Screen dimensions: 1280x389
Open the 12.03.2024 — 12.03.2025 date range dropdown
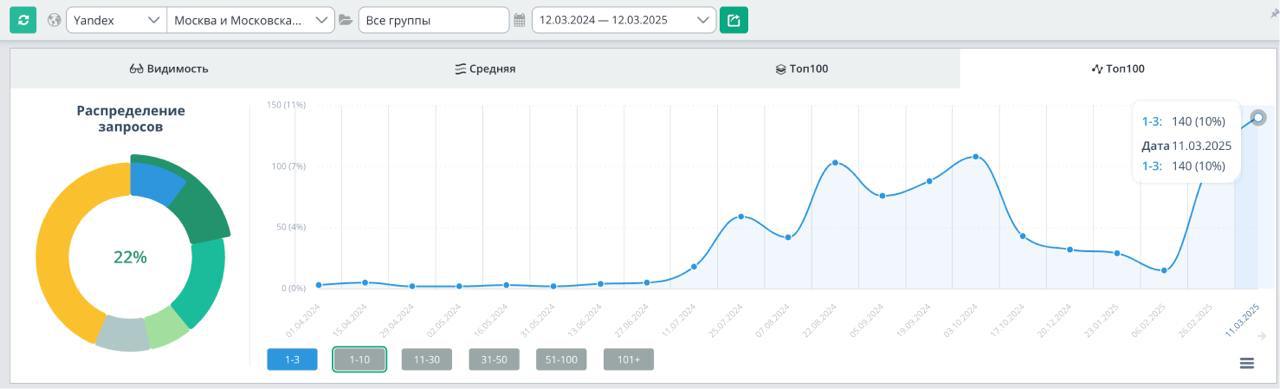pos(624,20)
